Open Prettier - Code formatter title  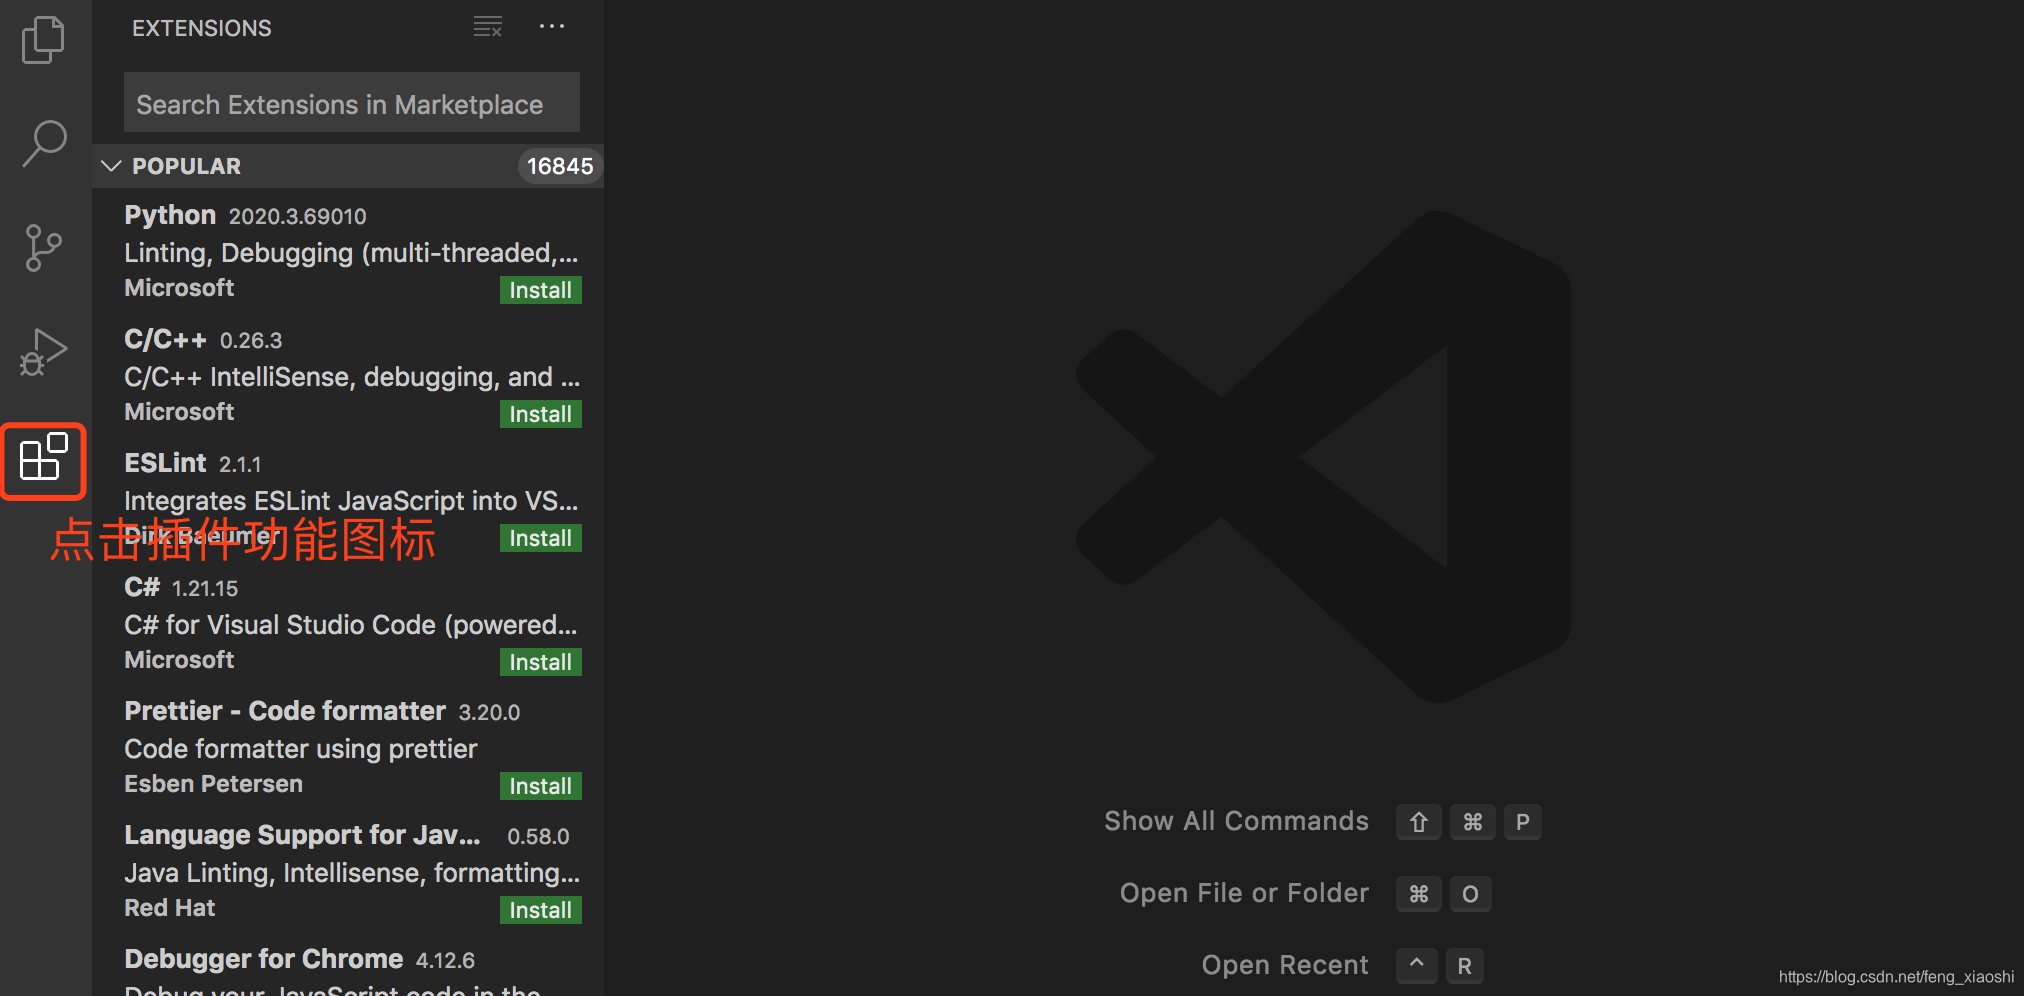(x=285, y=711)
